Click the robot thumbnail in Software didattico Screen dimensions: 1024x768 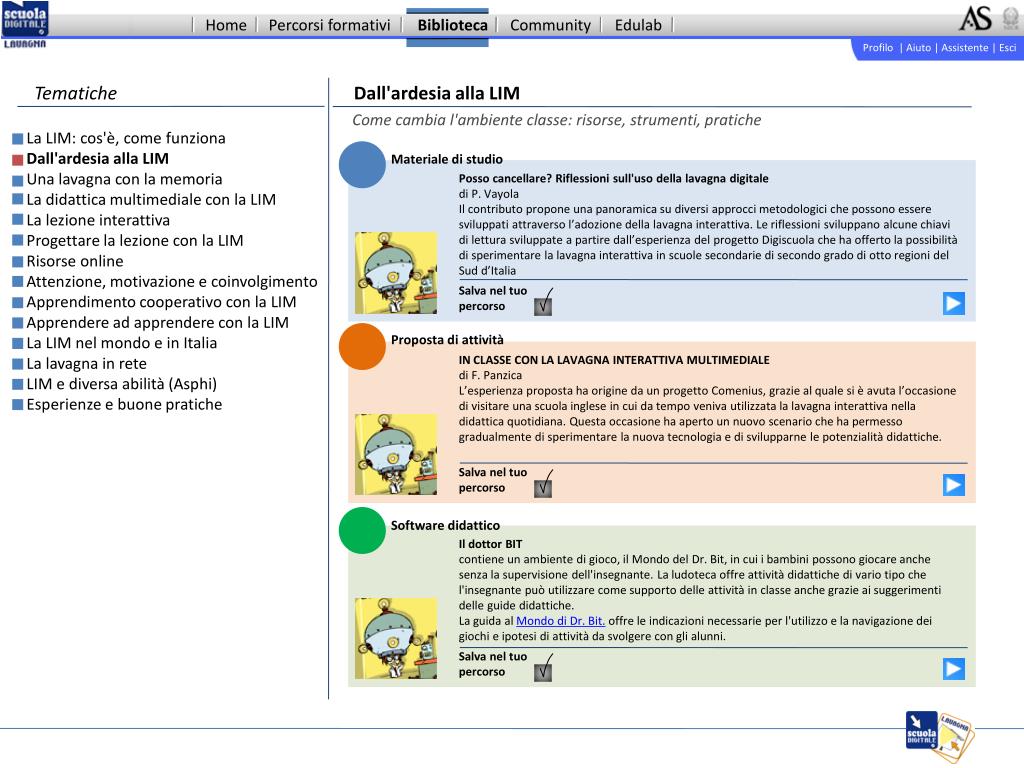coord(396,639)
